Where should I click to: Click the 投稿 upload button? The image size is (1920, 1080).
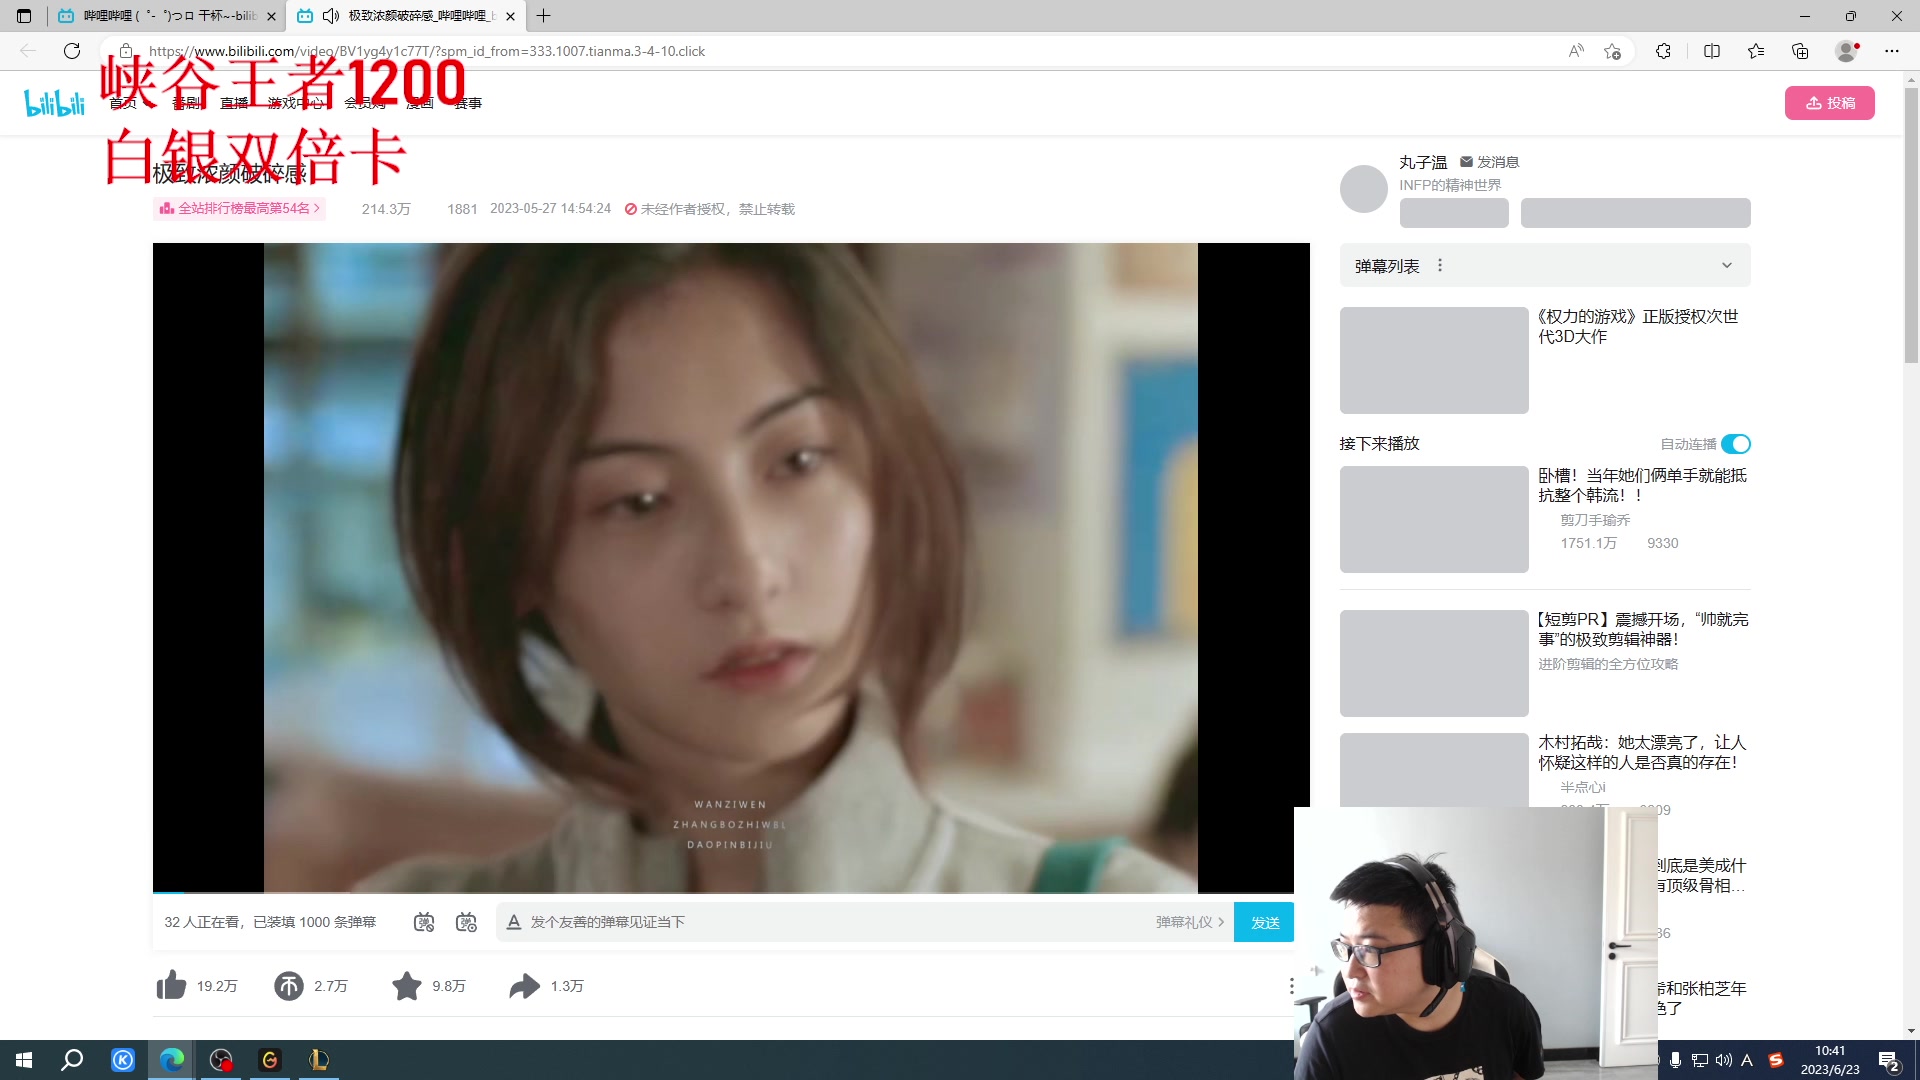point(1830,103)
